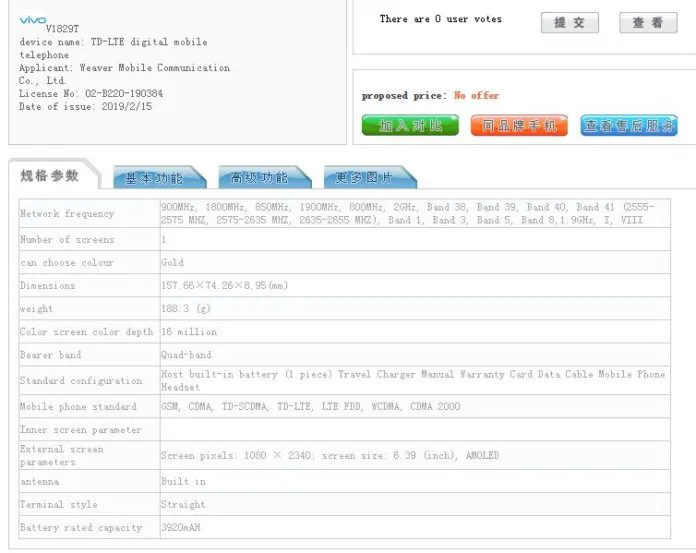Click the '16 million' color depth value
The width and height of the screenshot is (696, 553).
tap(189, 332)
